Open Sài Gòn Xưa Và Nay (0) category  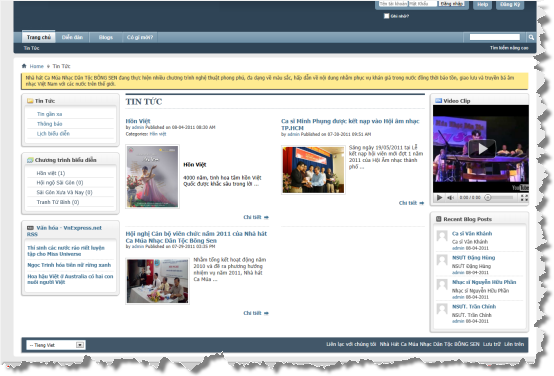pyautogui.click(x=64, y=193)
